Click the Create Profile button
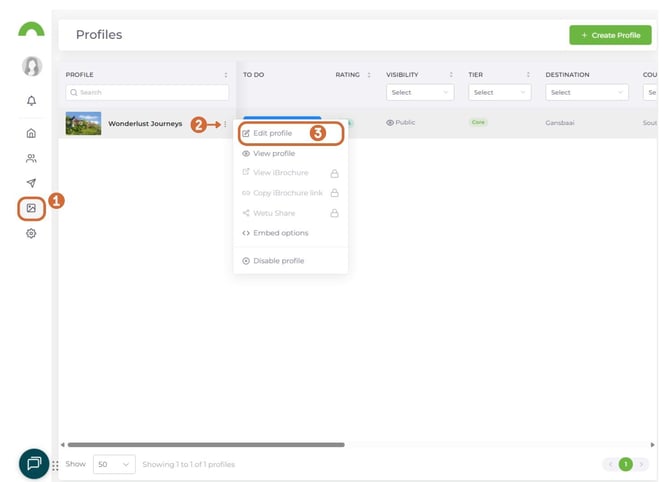 pos(610,35)
